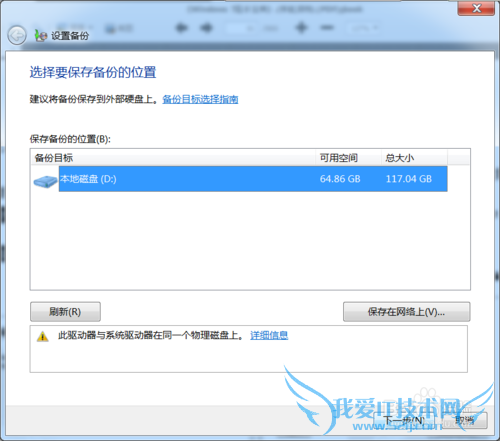Select the 本地磁盘 (D:) row
The image size is (500, 441).
click(240, 179)
